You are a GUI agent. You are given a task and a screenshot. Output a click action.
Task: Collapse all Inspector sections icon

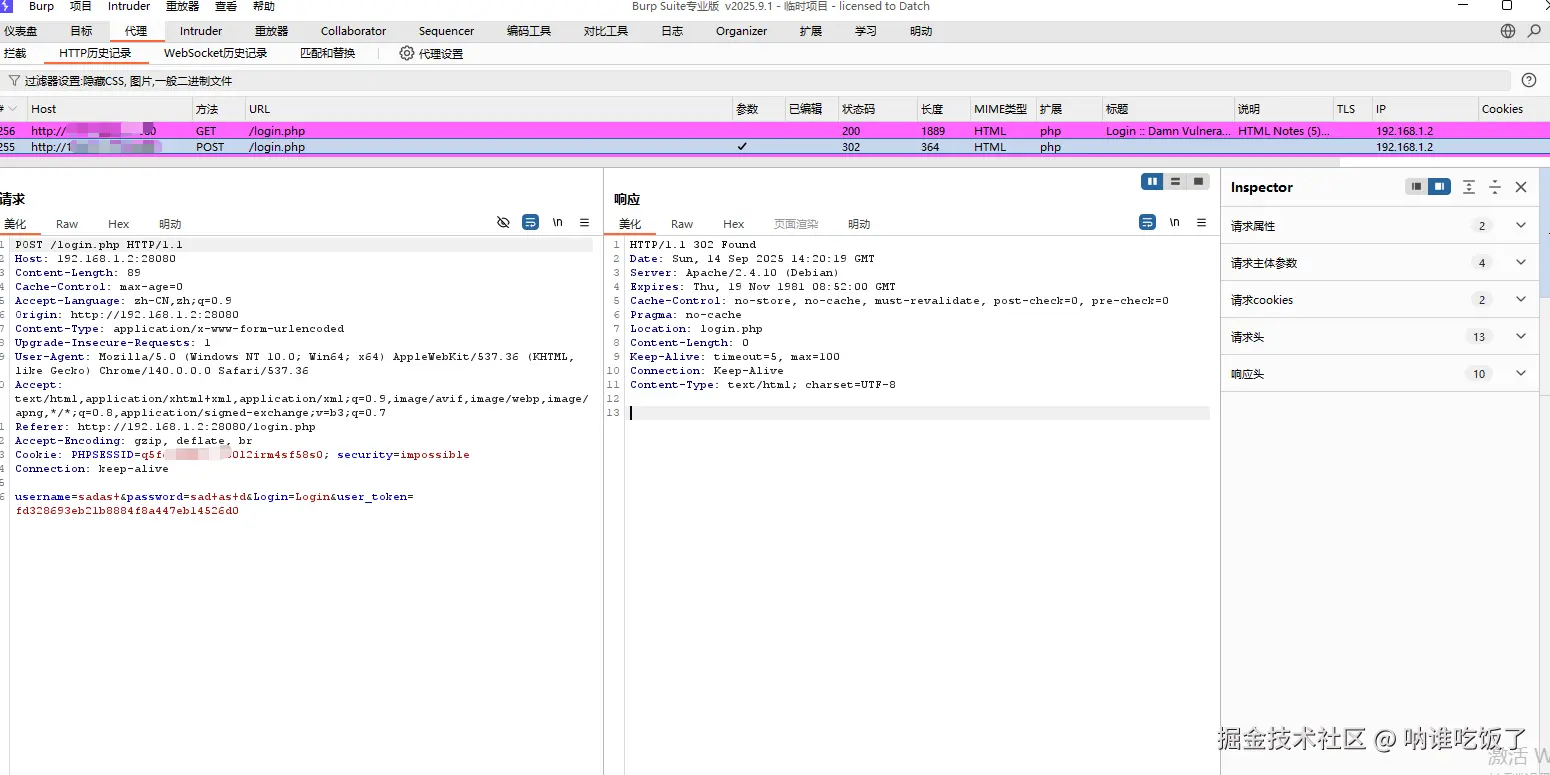1494,187
